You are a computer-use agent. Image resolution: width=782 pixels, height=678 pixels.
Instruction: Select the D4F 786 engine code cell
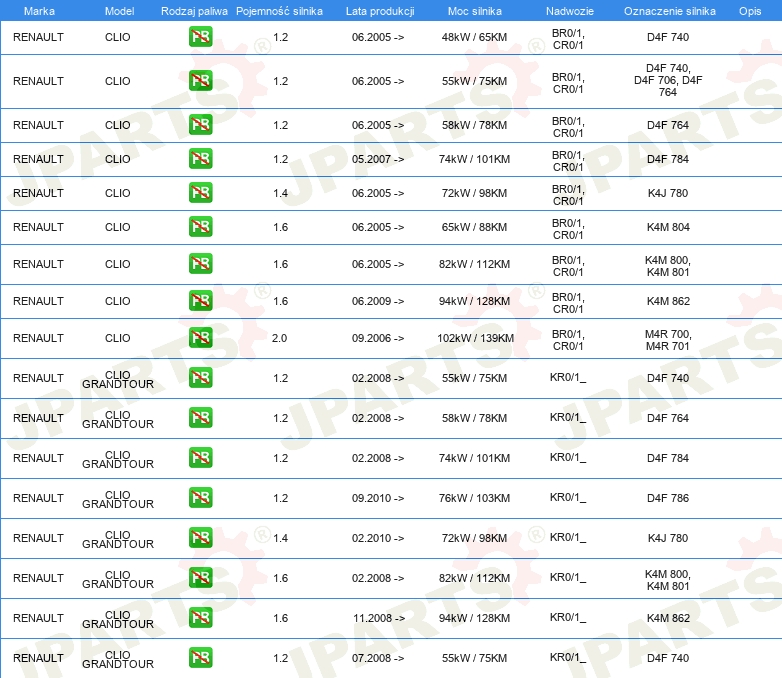(x=668, y=498)
